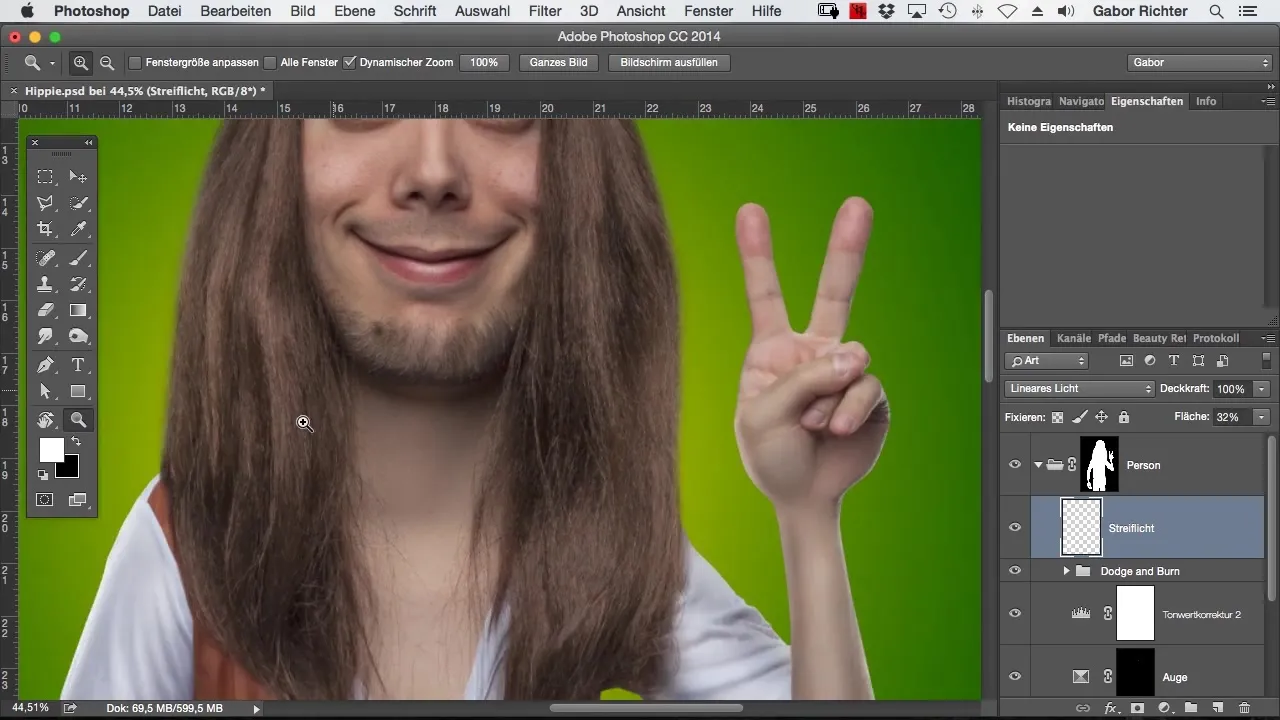This screenshot has height=720, width=1280.
Task: Select the Move tool
Action: point(78,177)
